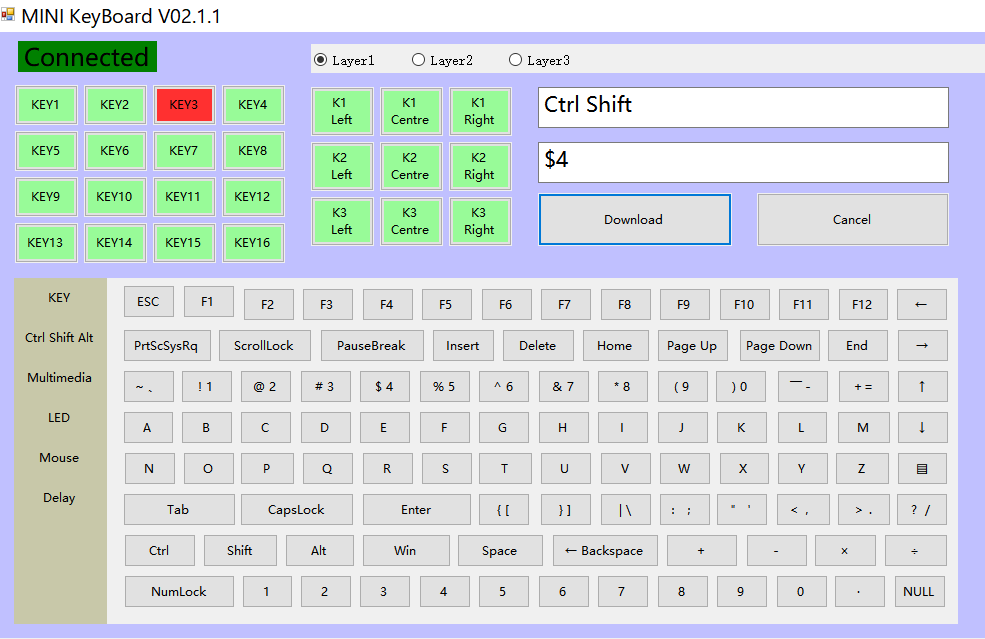Click the Page Down key
Image resolution: width=985 pixels, height=639 pixels.
pos(780,346)
